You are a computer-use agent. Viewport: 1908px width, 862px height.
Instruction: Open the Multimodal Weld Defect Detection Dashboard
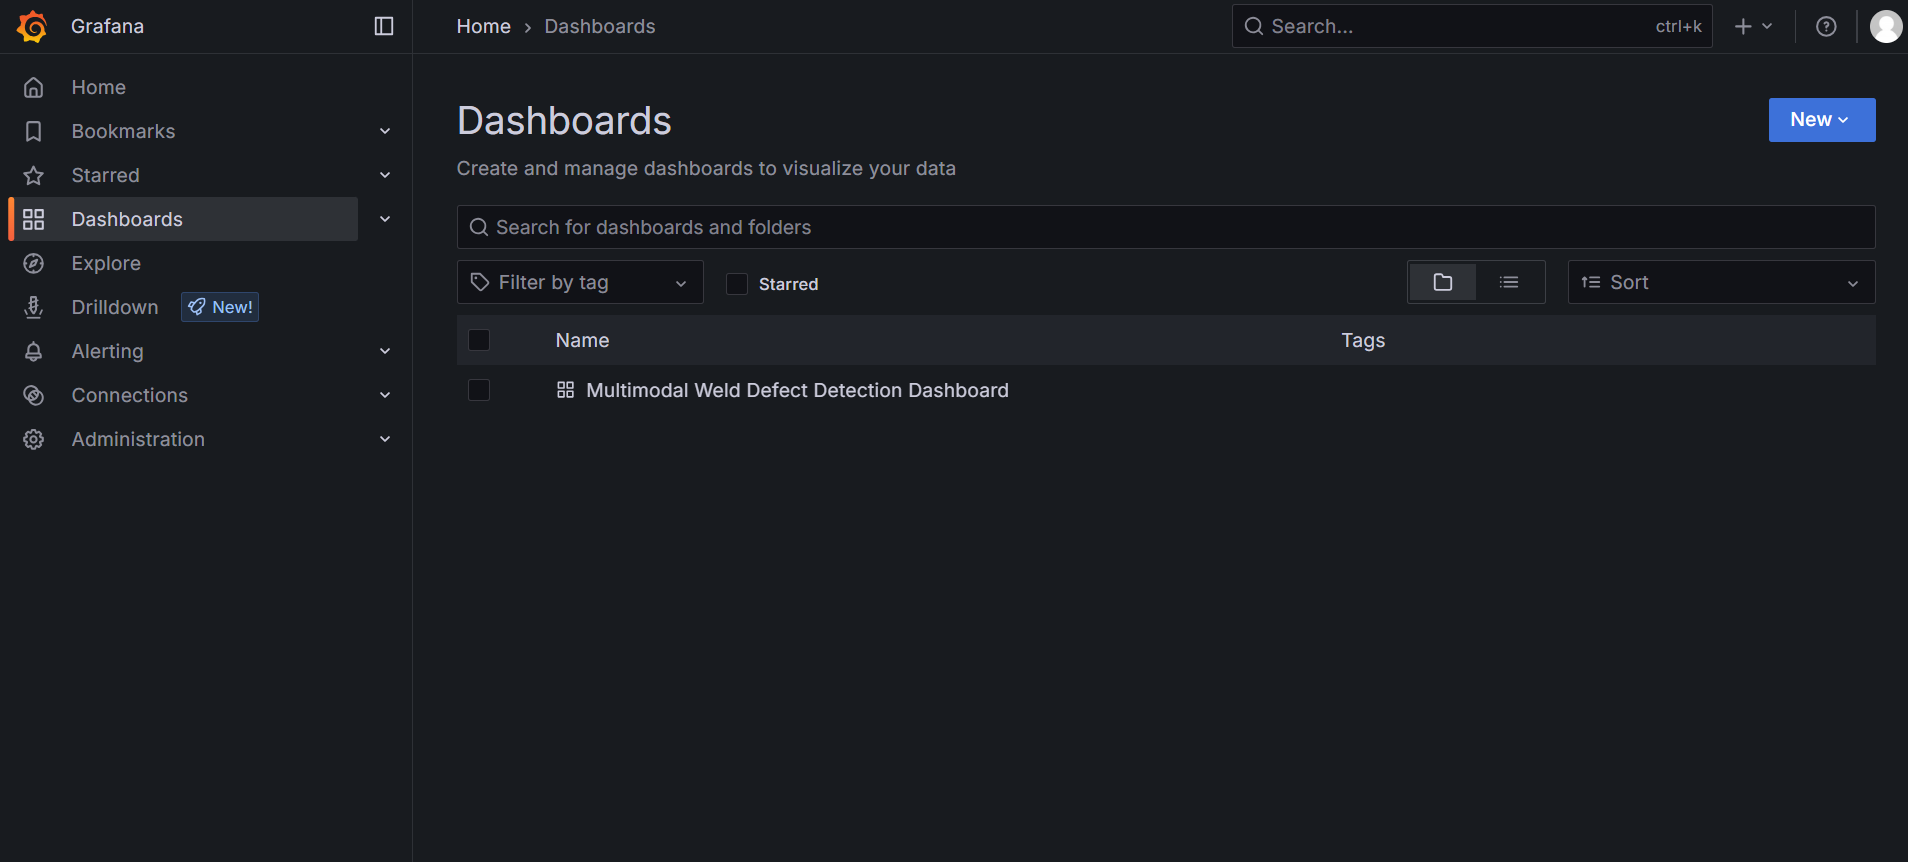797,390
